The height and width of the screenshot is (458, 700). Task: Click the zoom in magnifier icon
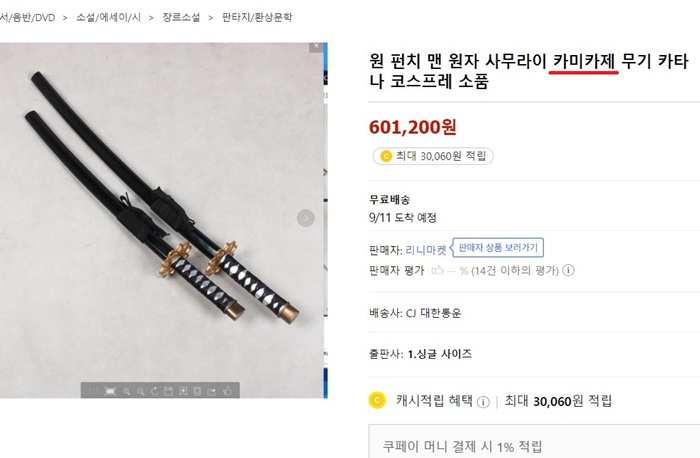(127, 391)
